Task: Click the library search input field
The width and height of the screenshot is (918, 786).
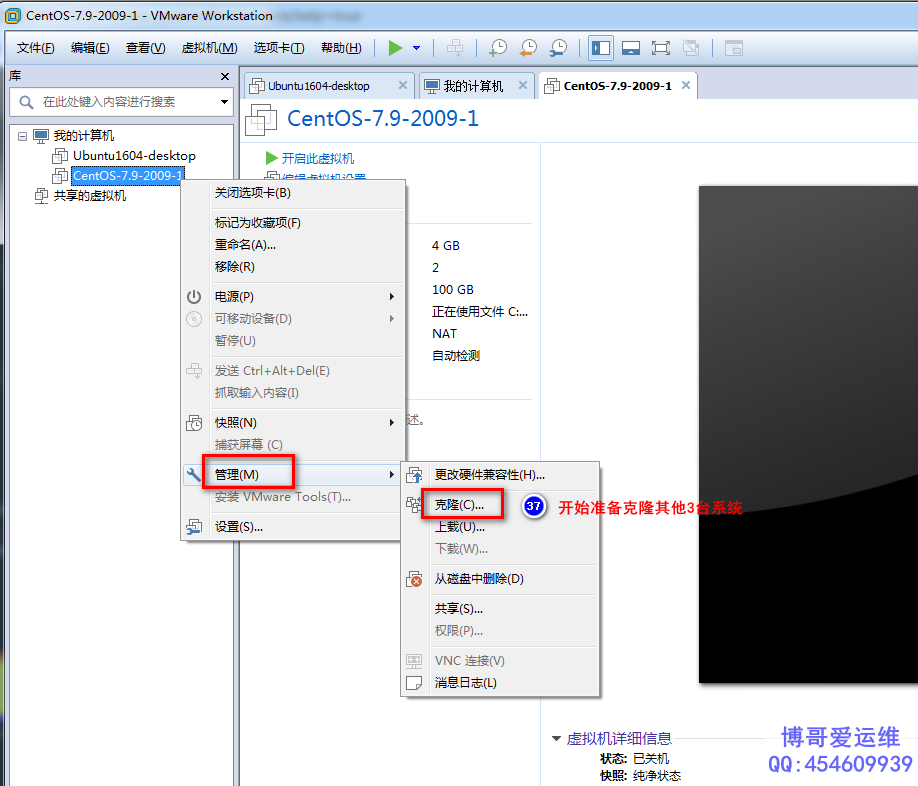Action: pos(123,102)
